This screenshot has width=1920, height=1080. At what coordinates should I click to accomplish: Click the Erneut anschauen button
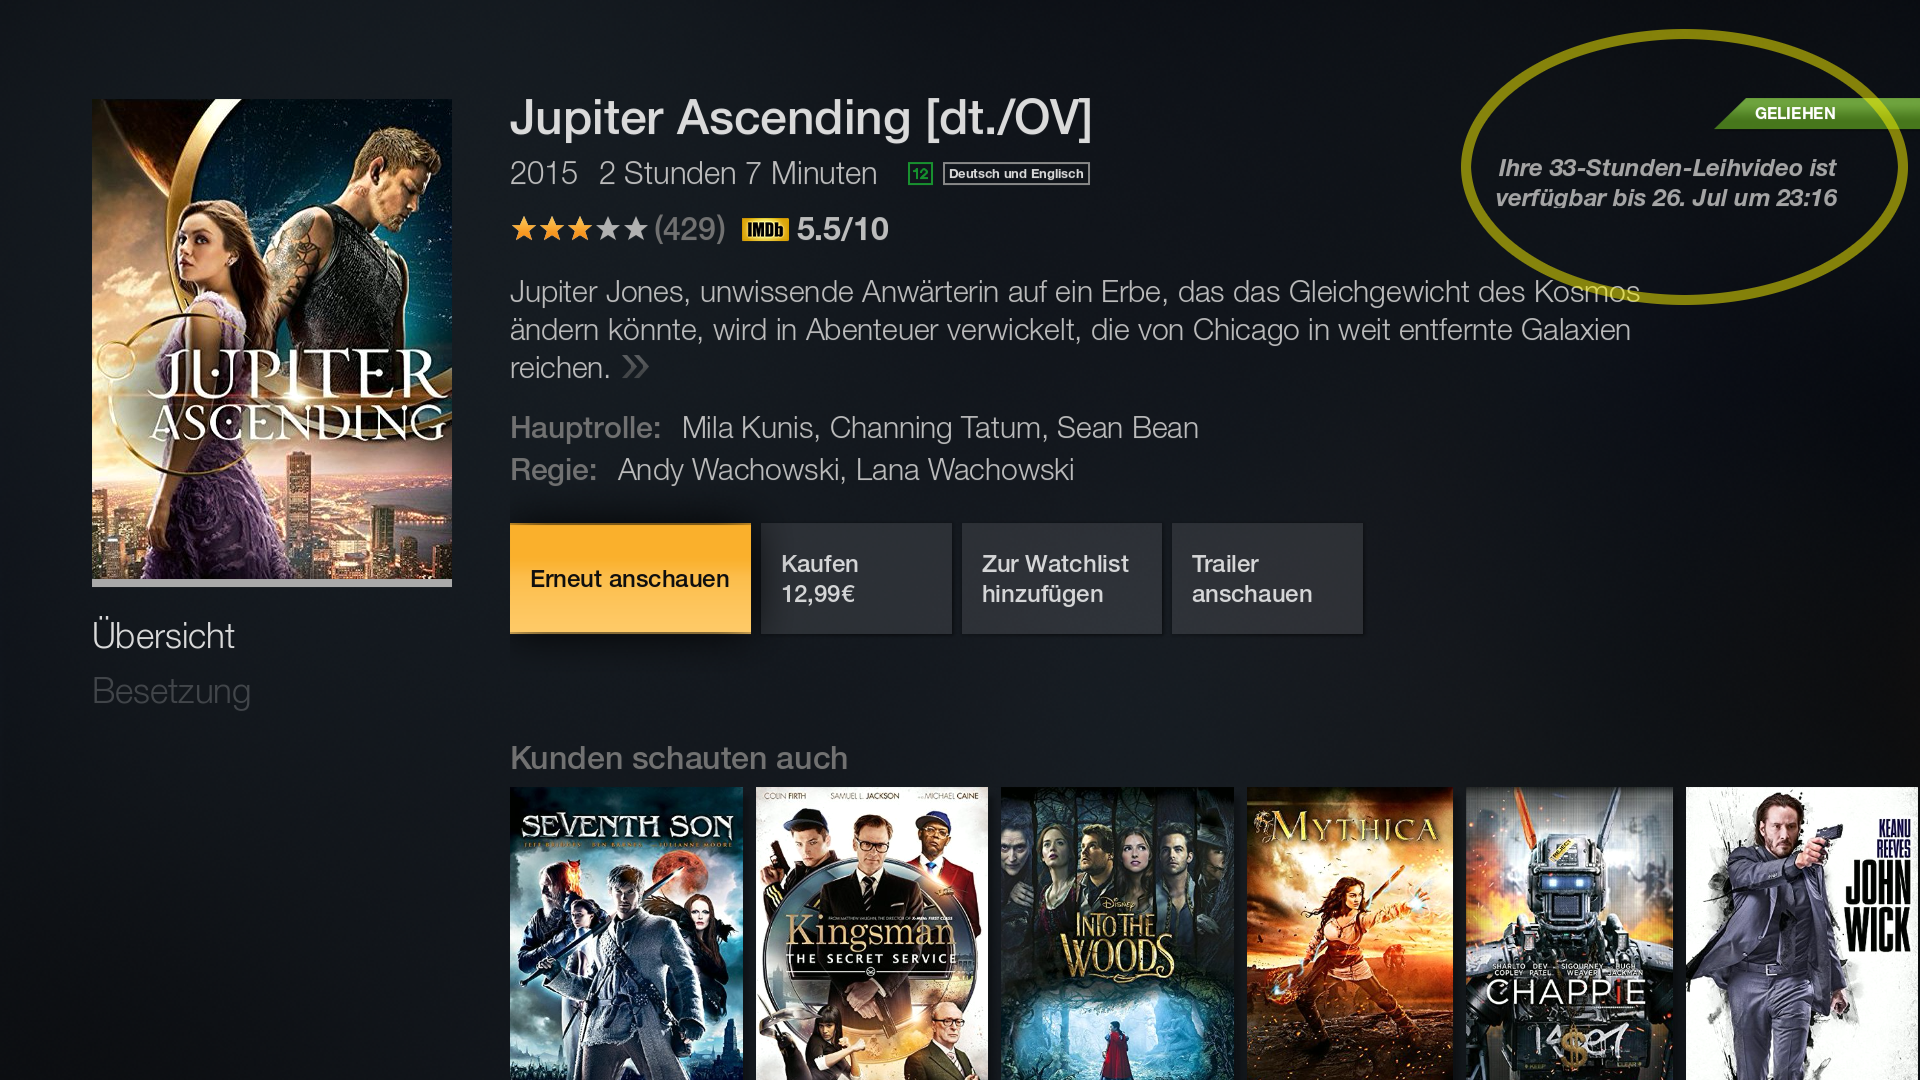point(630,578)
